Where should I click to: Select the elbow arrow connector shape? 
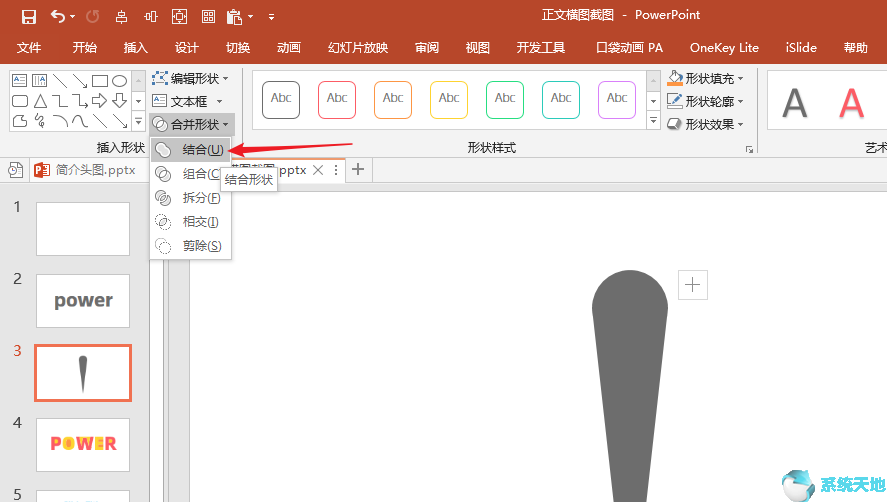[x=80, y=101]
